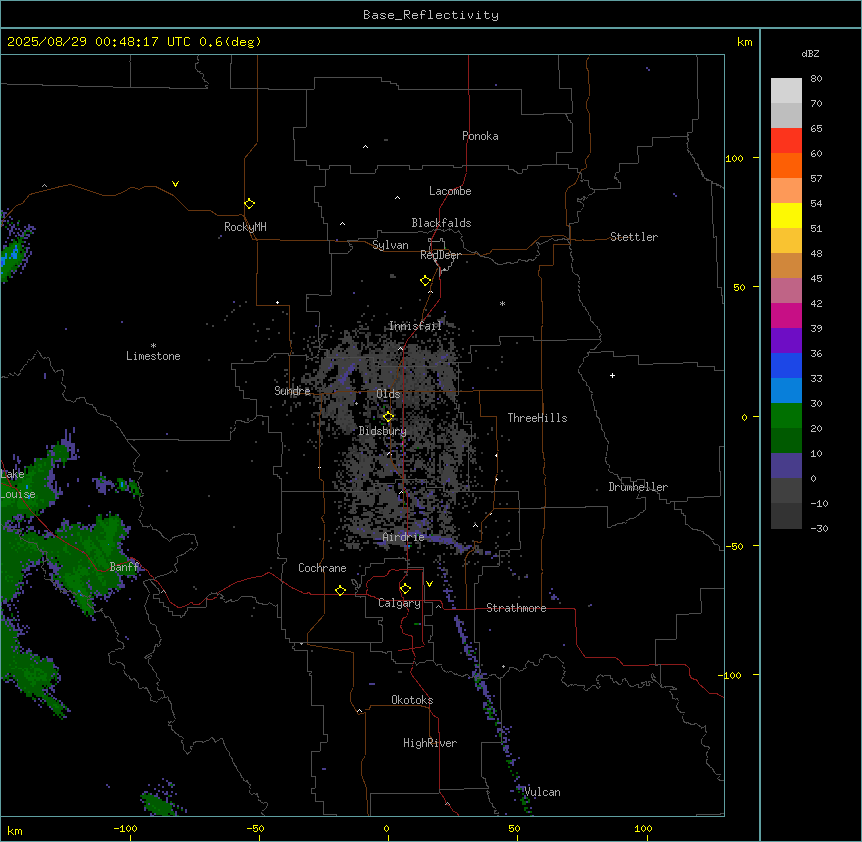Select the Lacombe city label
862x842 pixels.
[x=450, y=191]
